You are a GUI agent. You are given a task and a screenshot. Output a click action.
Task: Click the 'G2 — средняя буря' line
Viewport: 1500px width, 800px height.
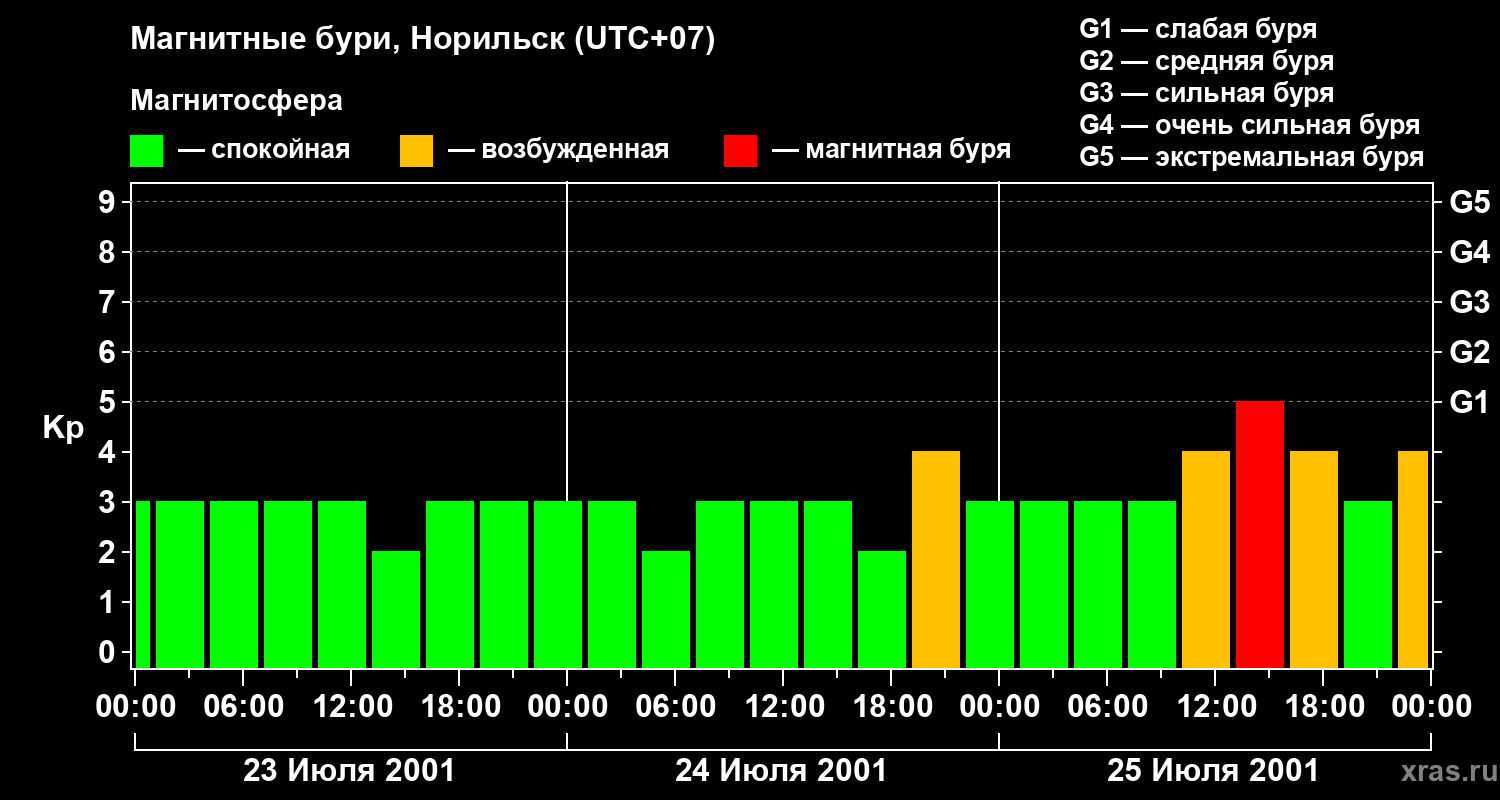pos(1206,61)
